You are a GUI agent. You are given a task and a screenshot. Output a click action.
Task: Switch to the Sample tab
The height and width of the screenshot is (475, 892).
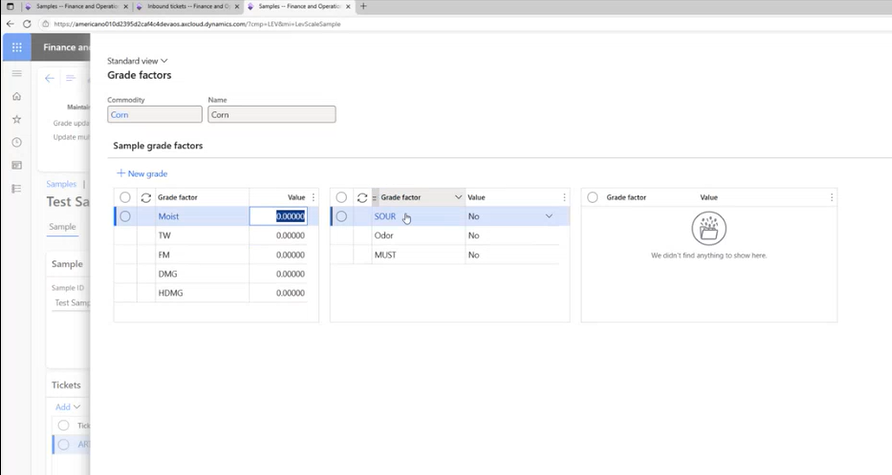[x=62, y=227]
